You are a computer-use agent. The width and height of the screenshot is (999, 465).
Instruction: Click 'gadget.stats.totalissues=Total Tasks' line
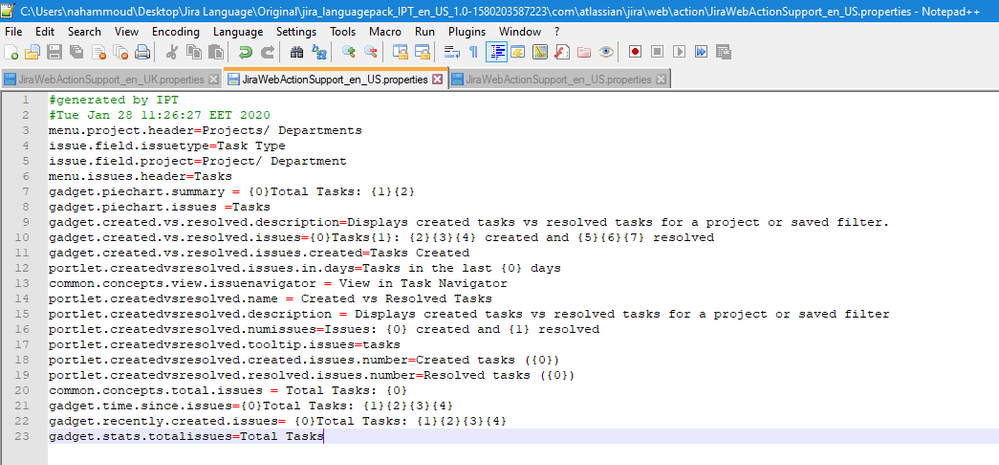[186, 436]
